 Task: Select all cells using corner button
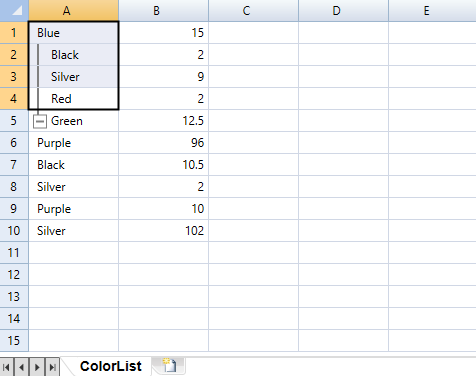[x=14, y=10]
